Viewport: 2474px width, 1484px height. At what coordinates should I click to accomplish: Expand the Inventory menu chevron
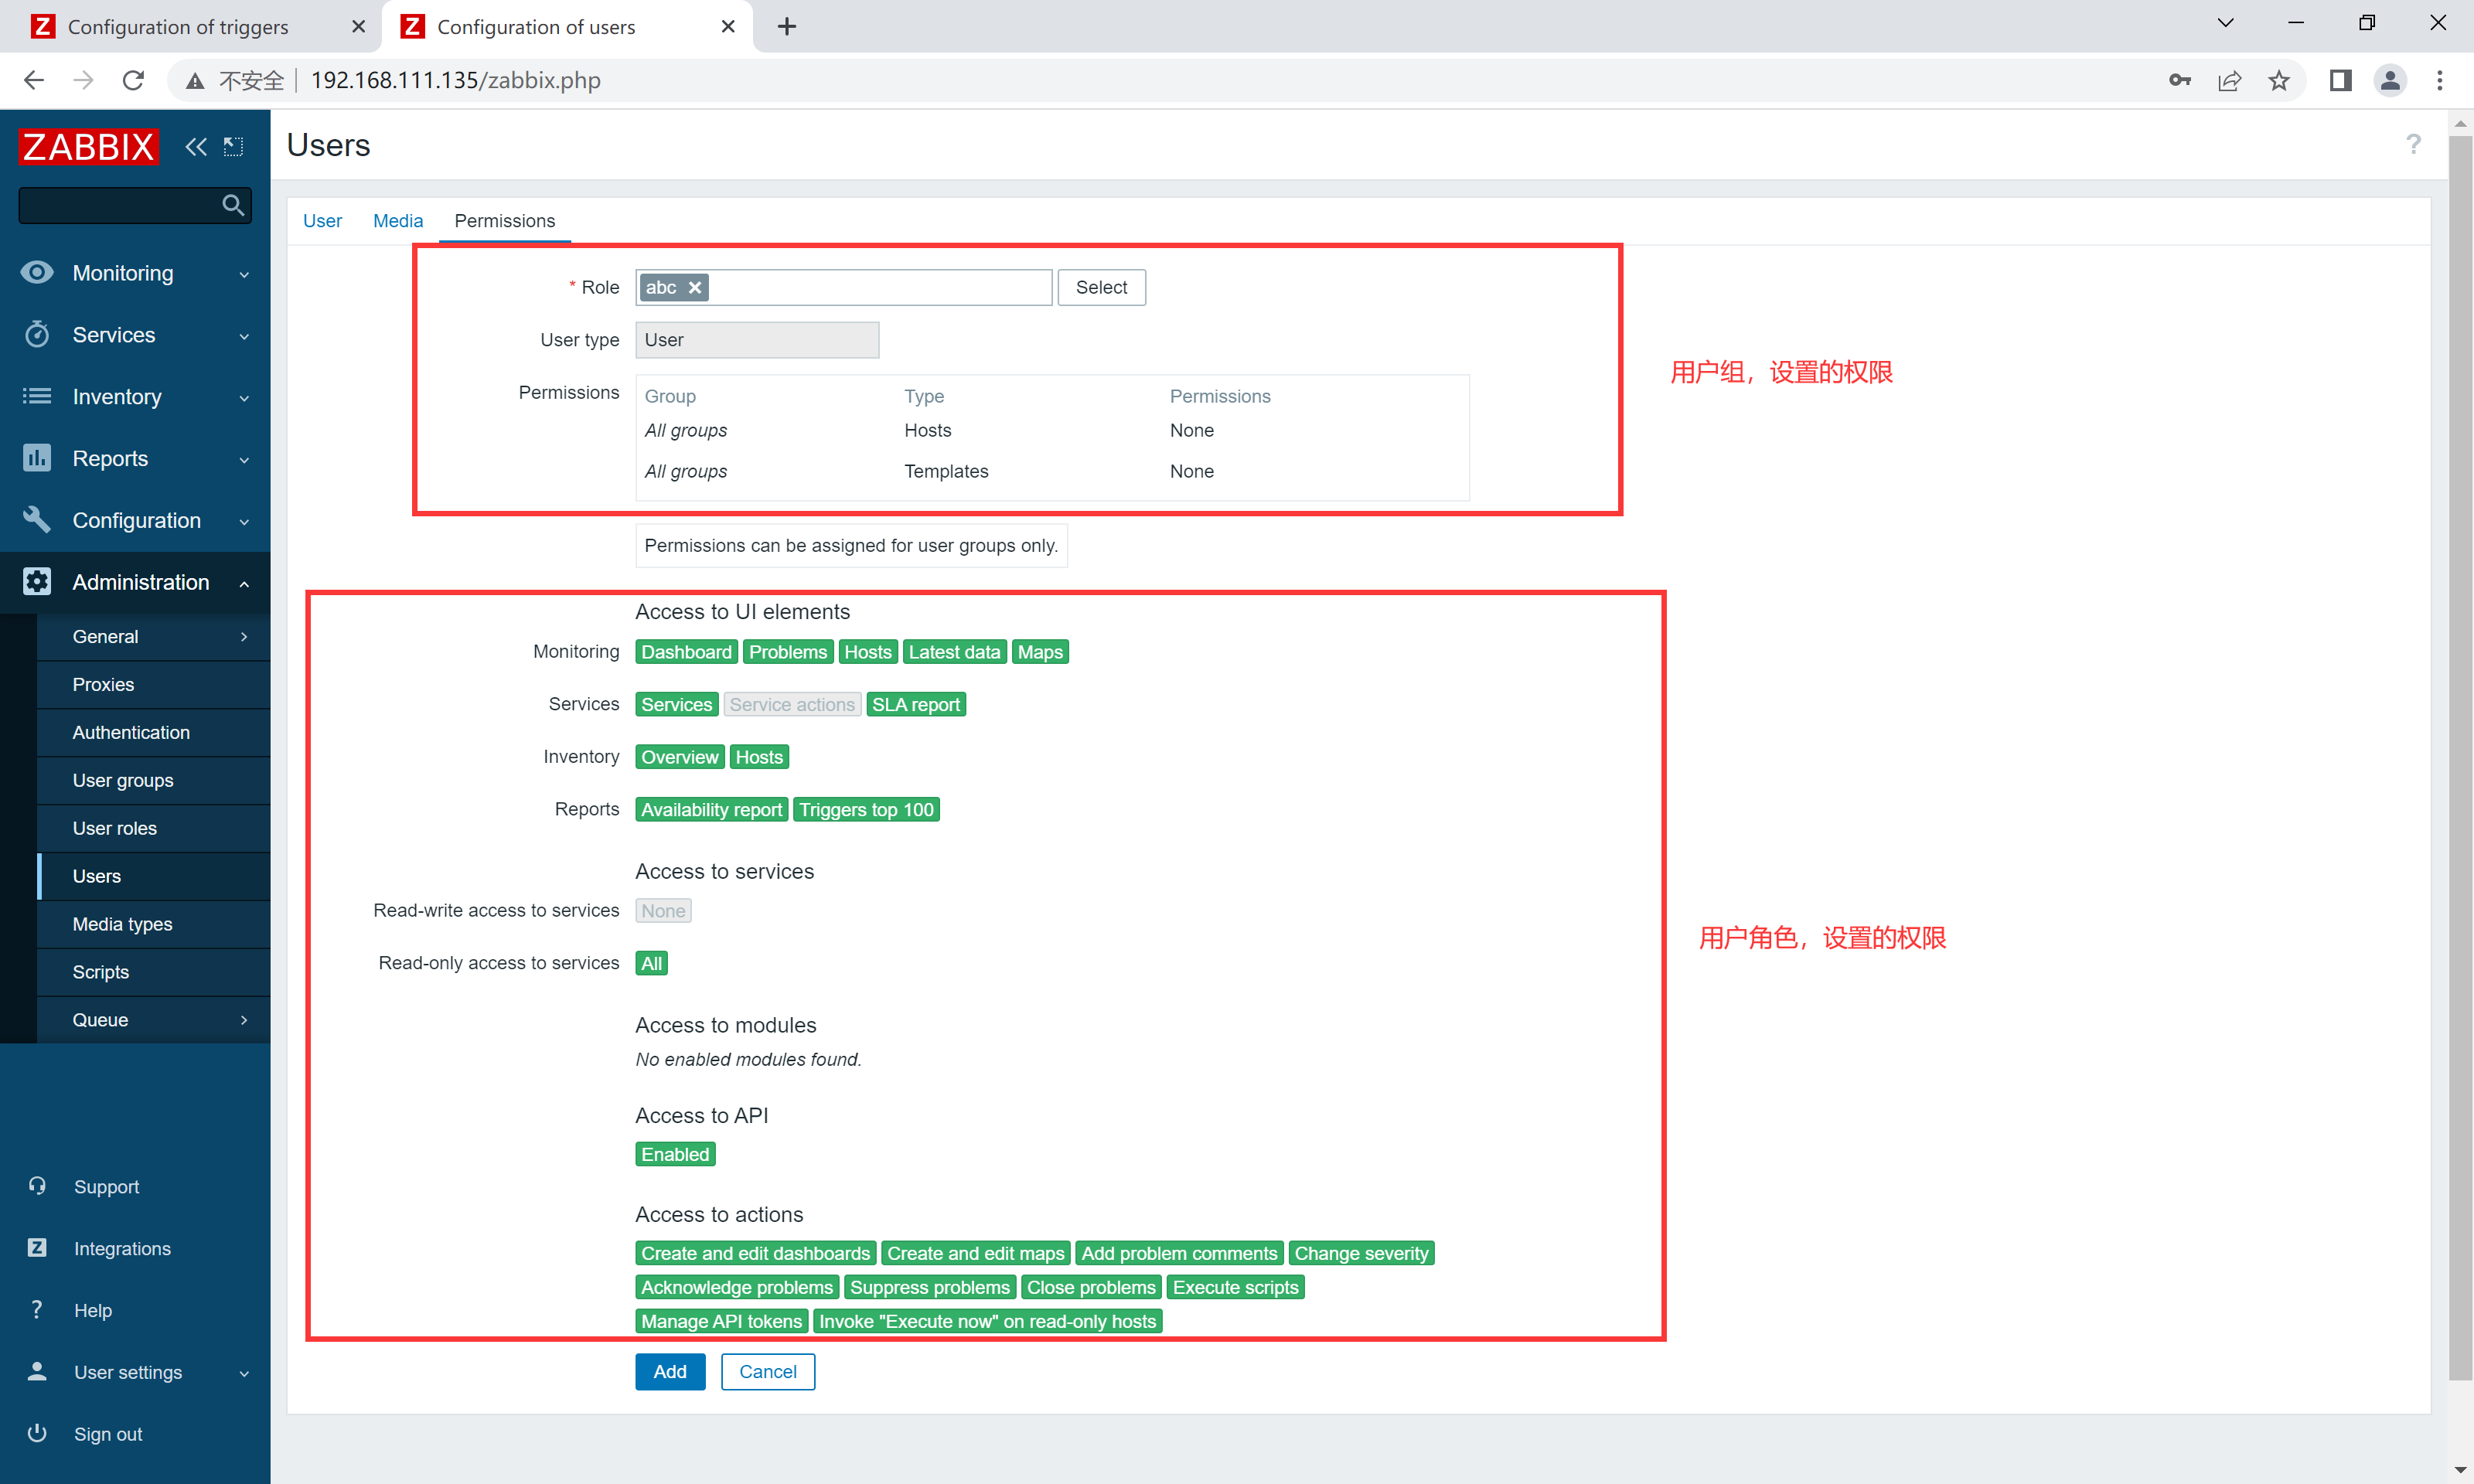[x=244, y=398]
